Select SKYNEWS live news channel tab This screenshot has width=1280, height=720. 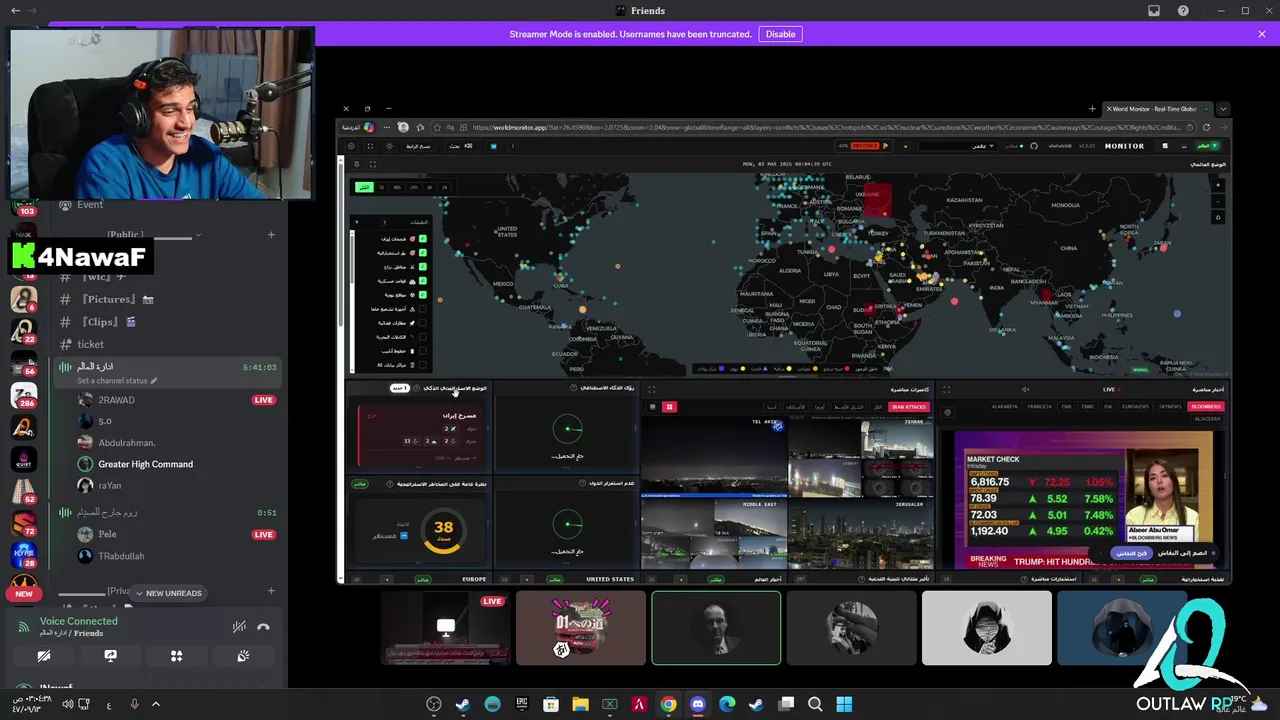pyautogui.click(x=1169, y=407)
